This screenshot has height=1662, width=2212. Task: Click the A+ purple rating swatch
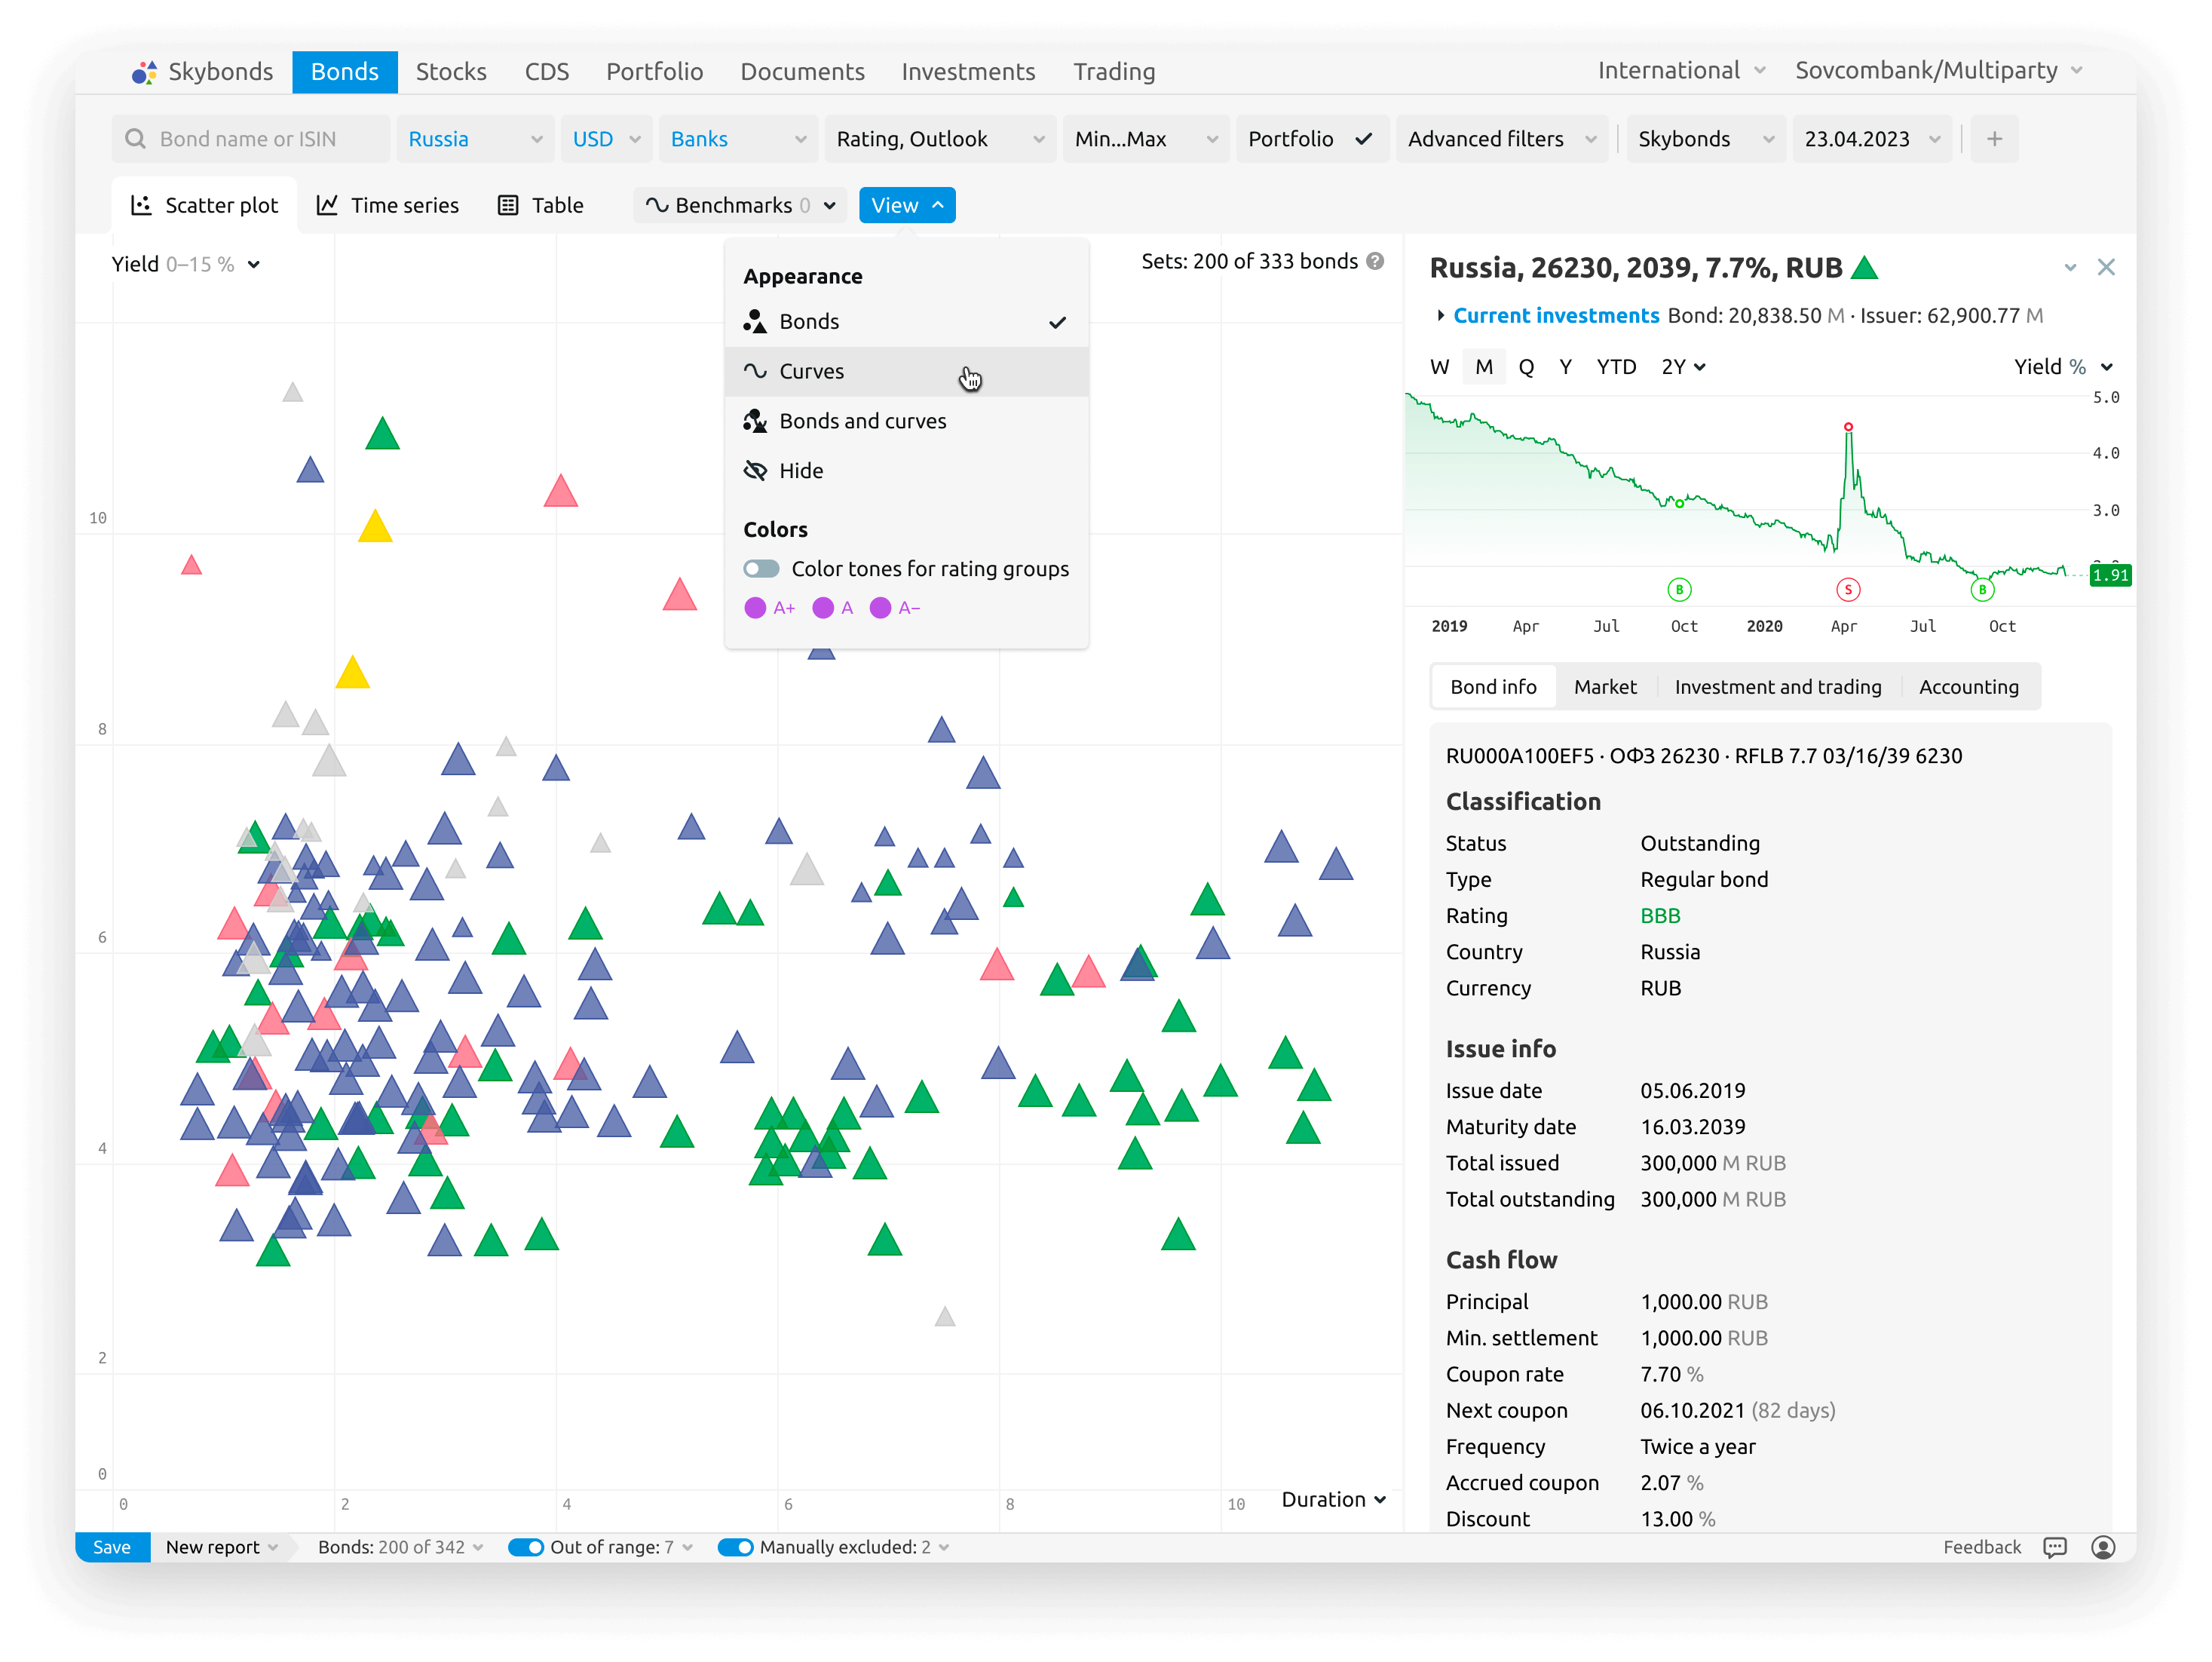[755, 608]
